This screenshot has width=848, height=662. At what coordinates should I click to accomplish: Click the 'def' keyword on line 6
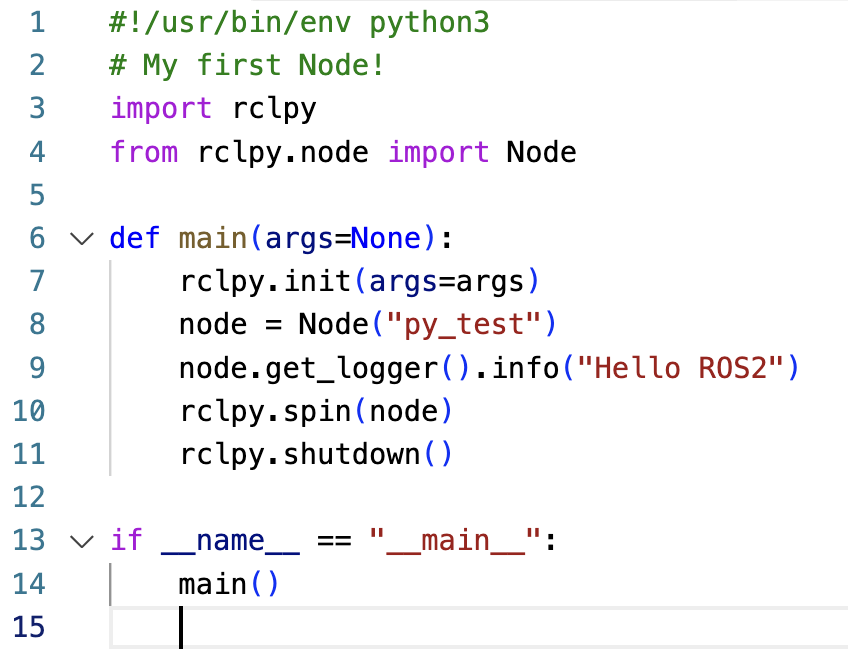coord(135,239)
